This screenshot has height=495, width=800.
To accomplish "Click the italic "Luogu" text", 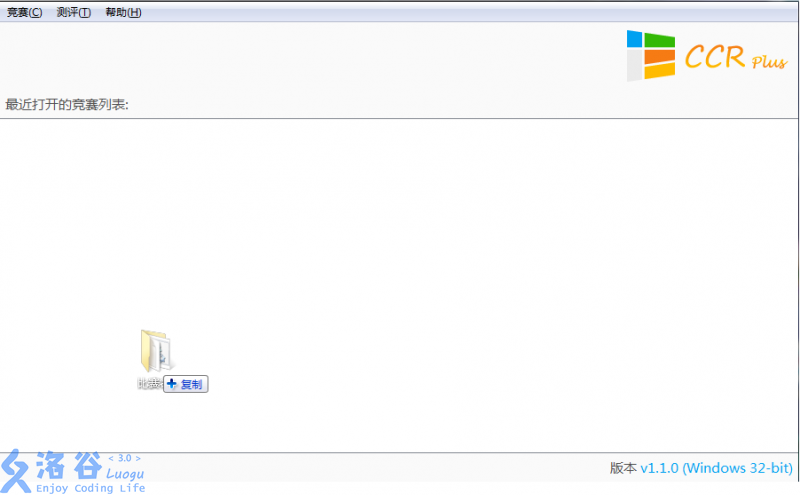I will (x=125, y=473).
